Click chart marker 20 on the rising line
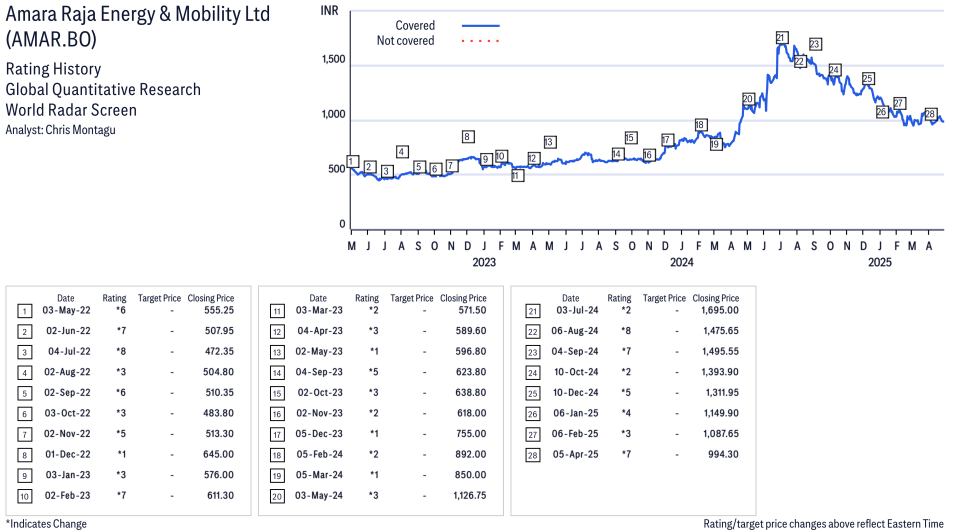The height and width of the screenshot is (530, 955). point(749,99)
